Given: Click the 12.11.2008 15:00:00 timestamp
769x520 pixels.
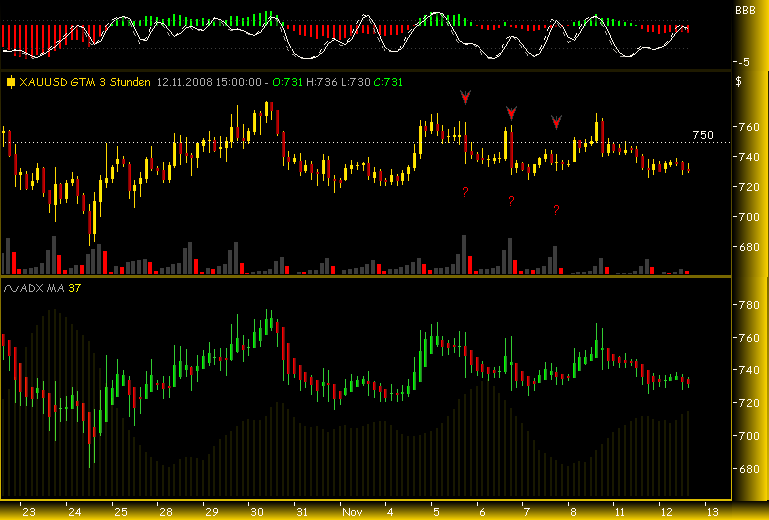Looking at the screenshot, I should coord(209,83).
